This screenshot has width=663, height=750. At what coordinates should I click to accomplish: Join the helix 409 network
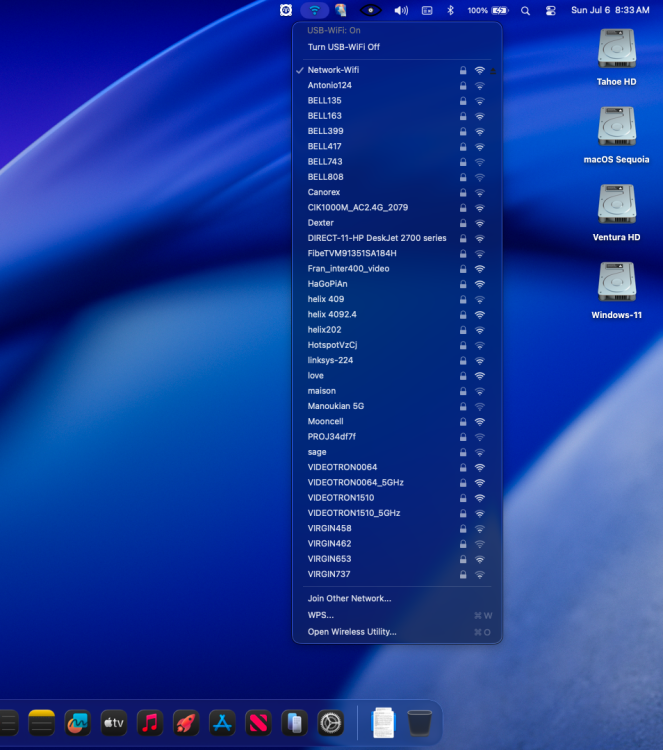tap(397, 299)
